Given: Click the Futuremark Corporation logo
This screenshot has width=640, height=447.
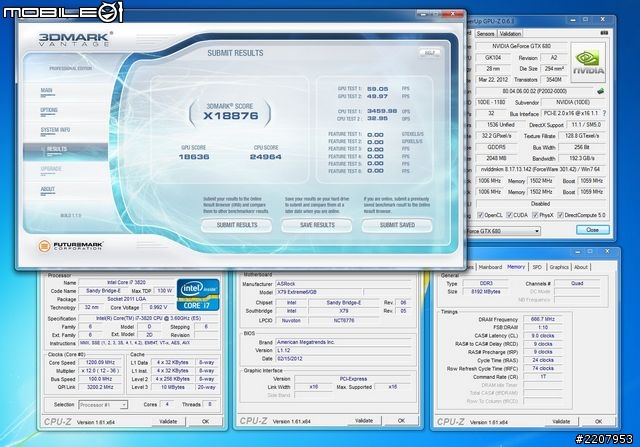Looking at the screenshot, I should (71, 246).
